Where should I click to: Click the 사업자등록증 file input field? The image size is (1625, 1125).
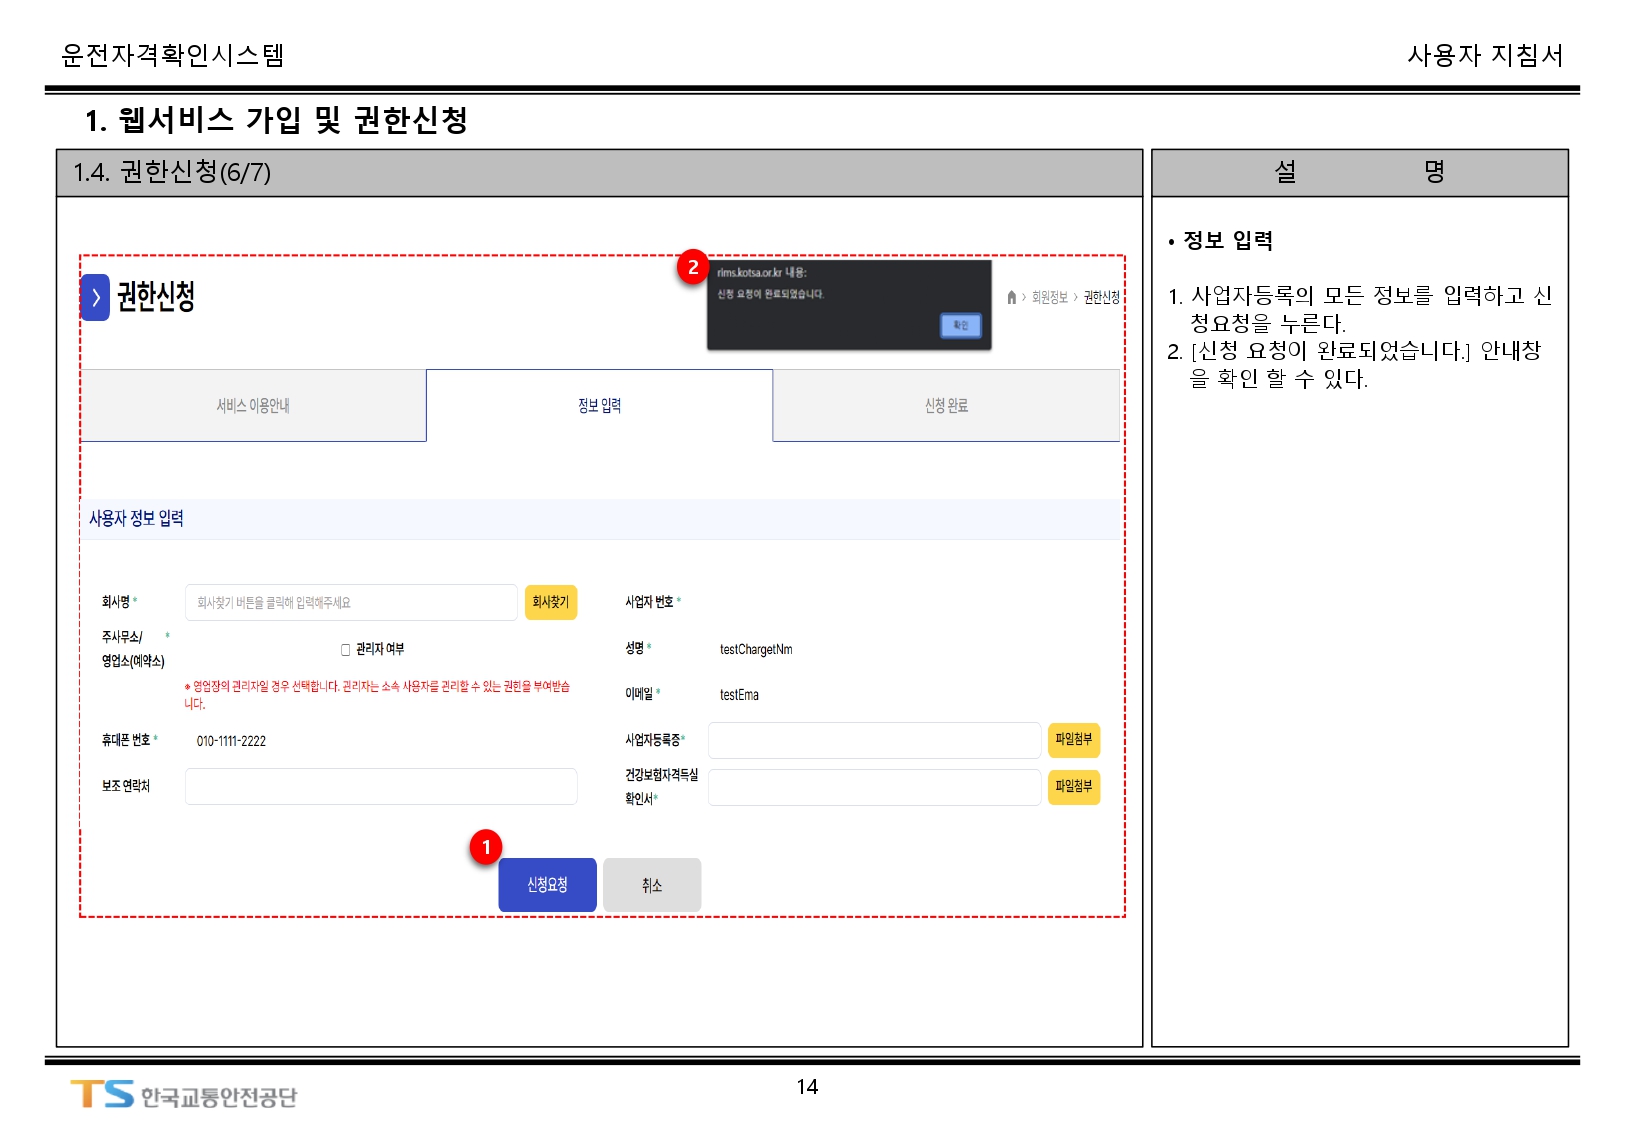[874, 740]
